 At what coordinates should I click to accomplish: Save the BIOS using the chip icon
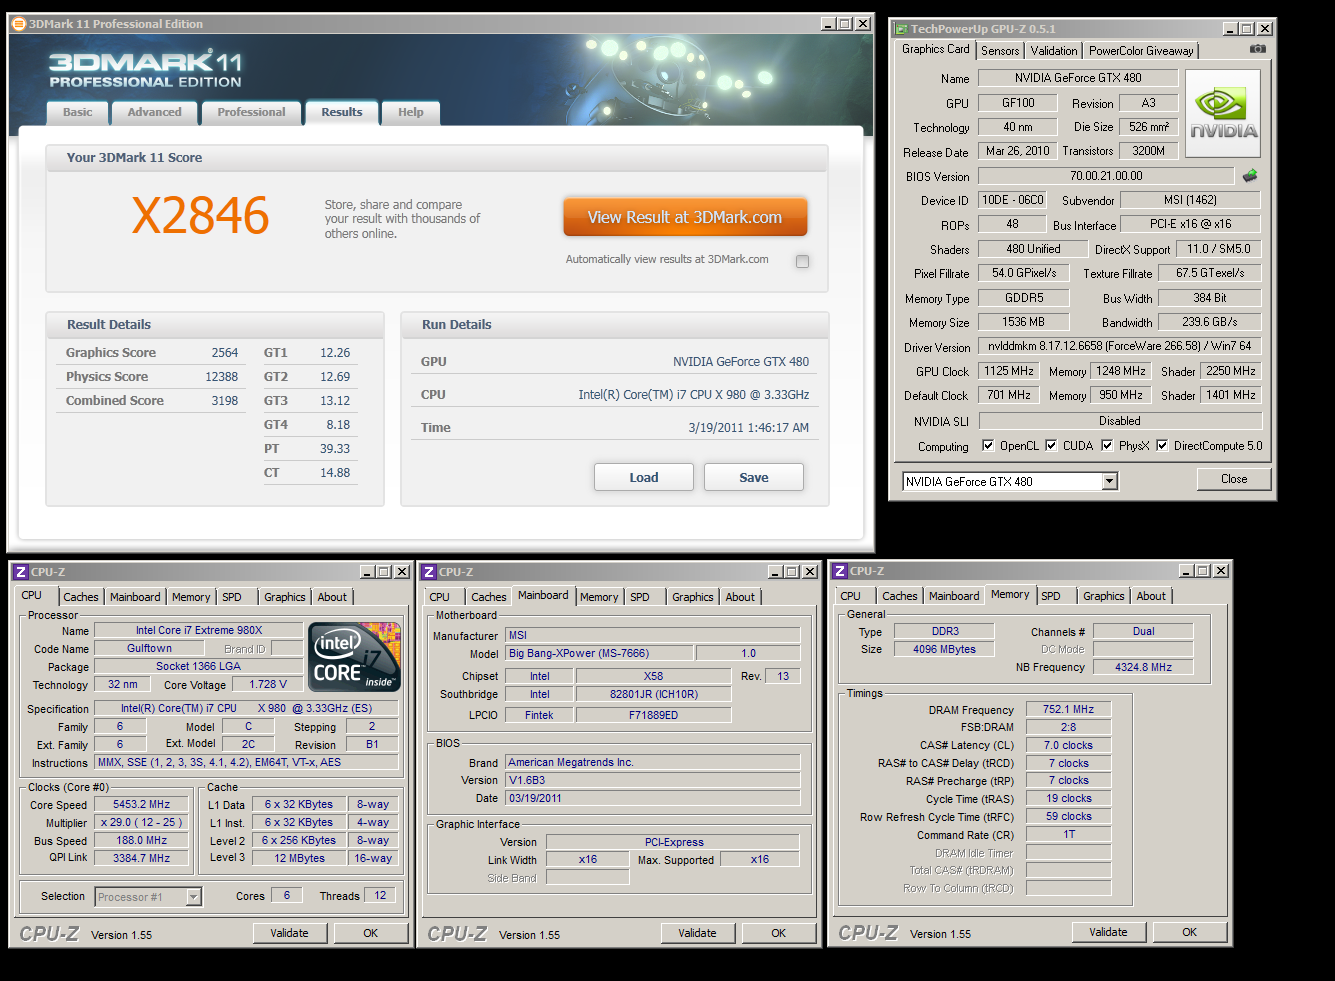pyautogui.click(x=1250, y=176)
